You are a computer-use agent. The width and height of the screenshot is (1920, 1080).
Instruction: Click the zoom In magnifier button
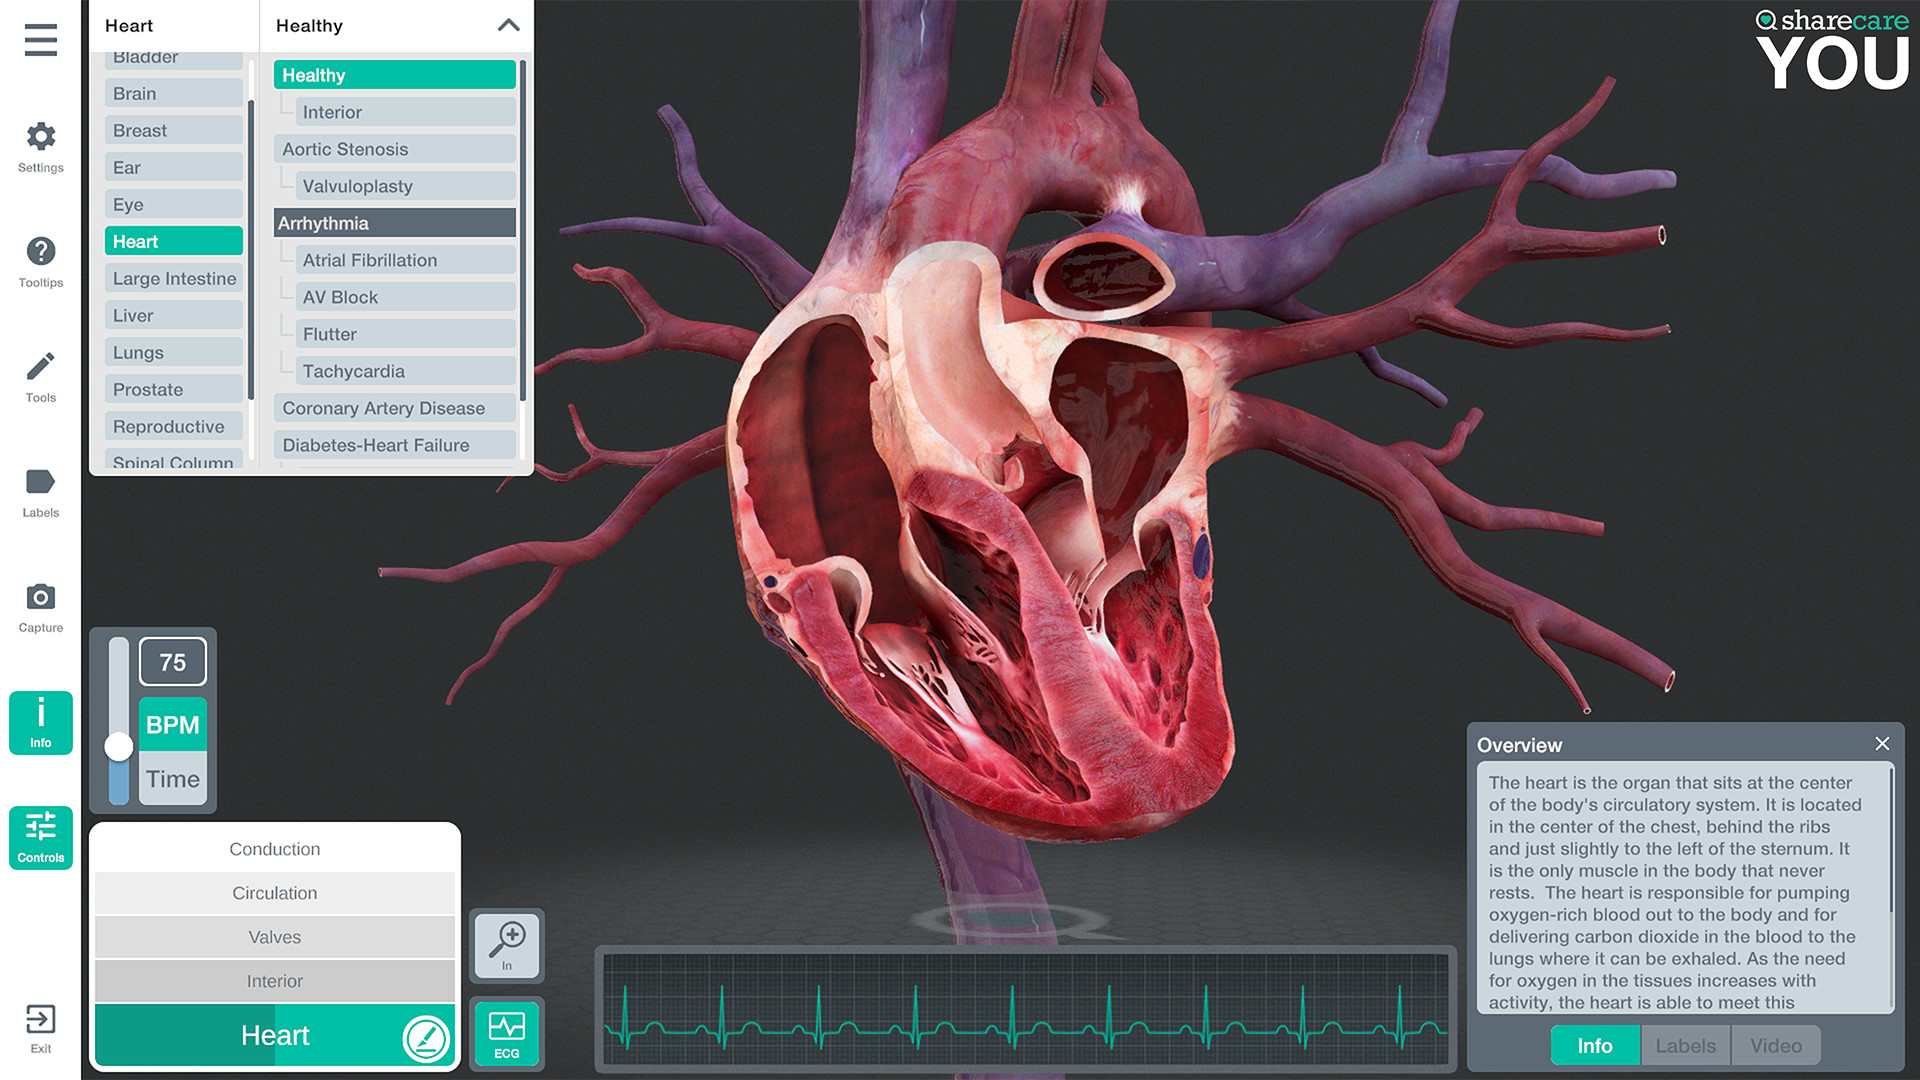pyautogui.click(x=507, y=945)
